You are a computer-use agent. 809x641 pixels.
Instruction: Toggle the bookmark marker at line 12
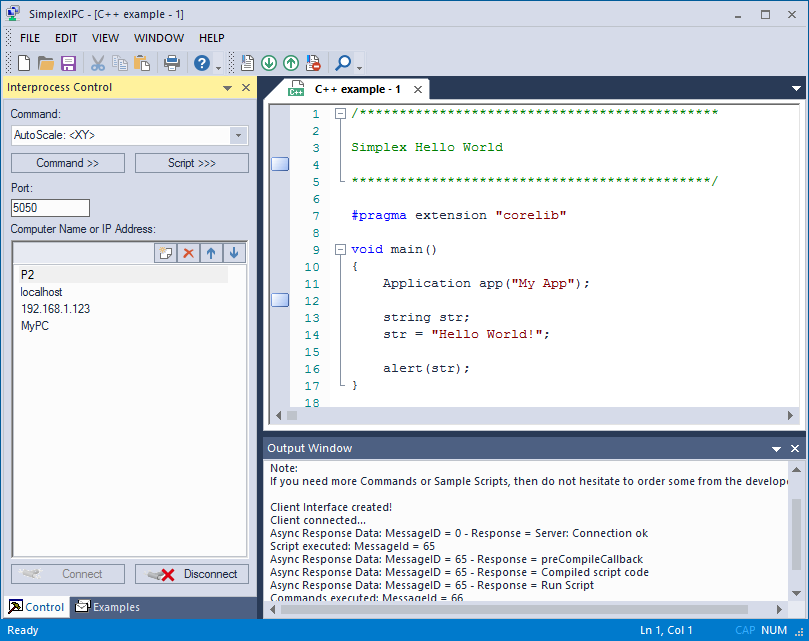pos(280,300)
